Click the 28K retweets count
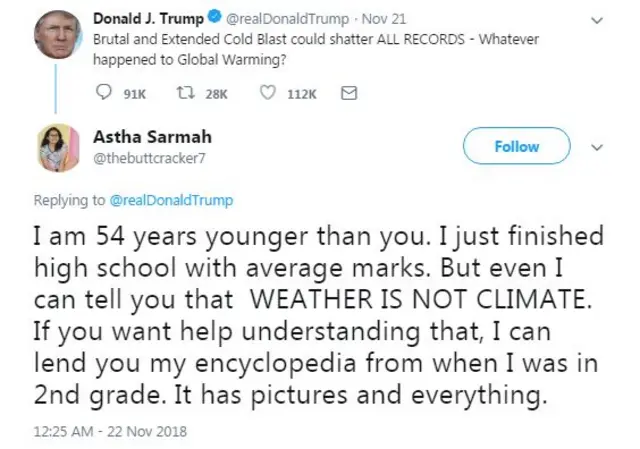Image resolution: width=640 pixels, height=449 pixels. [x=216, y=93]
